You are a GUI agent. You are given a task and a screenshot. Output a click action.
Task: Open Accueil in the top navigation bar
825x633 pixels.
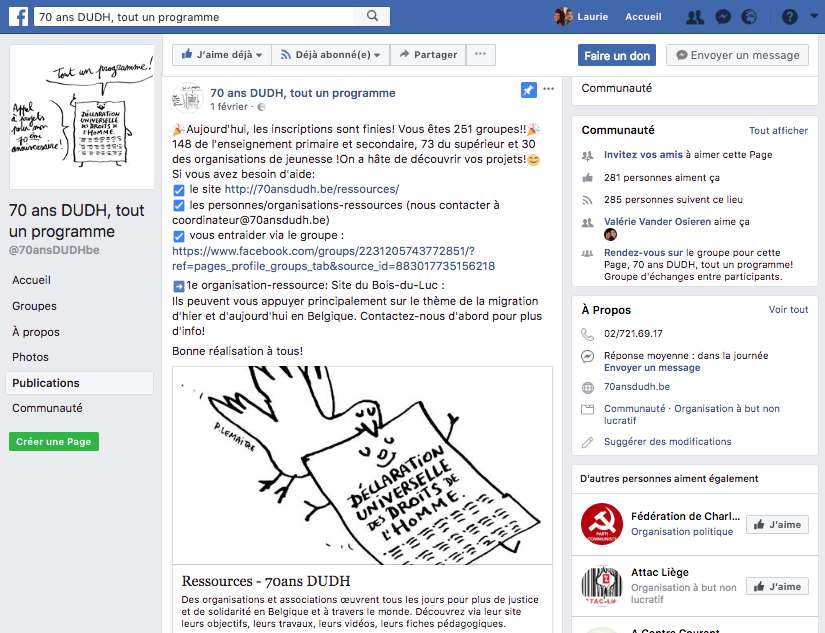pyautogui.click(x=643, y=17)
